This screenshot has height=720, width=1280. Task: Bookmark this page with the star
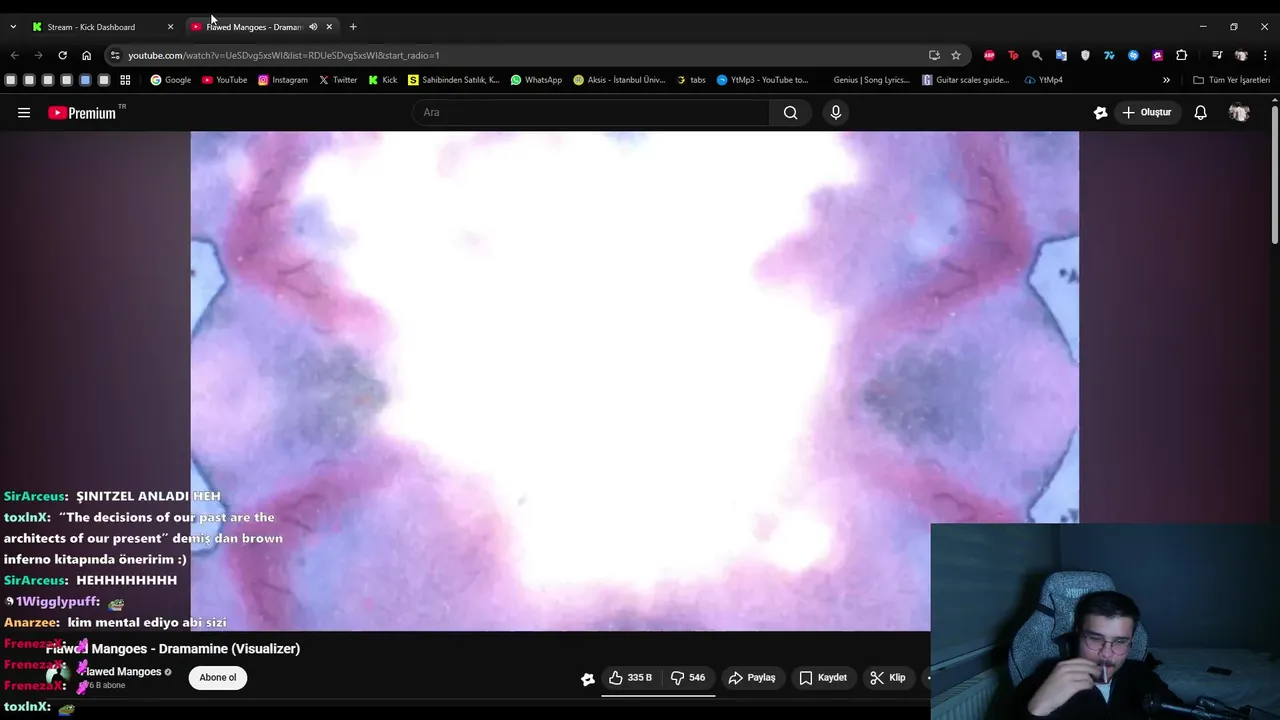coord(956,55)
